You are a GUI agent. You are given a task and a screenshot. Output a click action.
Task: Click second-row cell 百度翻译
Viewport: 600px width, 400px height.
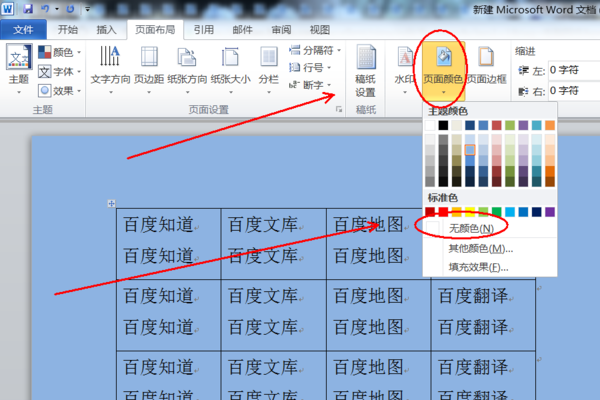[483, 315]
